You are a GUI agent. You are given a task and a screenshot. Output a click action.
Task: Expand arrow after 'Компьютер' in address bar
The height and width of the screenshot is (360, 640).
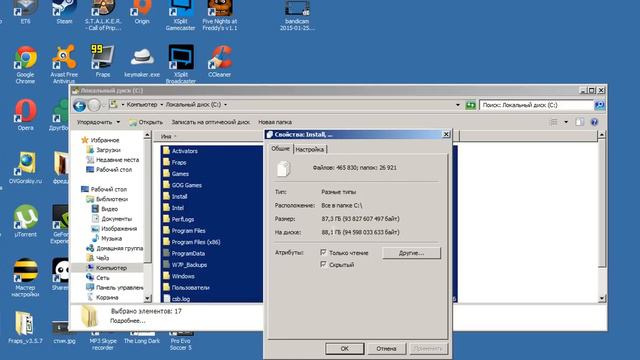[162, 104]
